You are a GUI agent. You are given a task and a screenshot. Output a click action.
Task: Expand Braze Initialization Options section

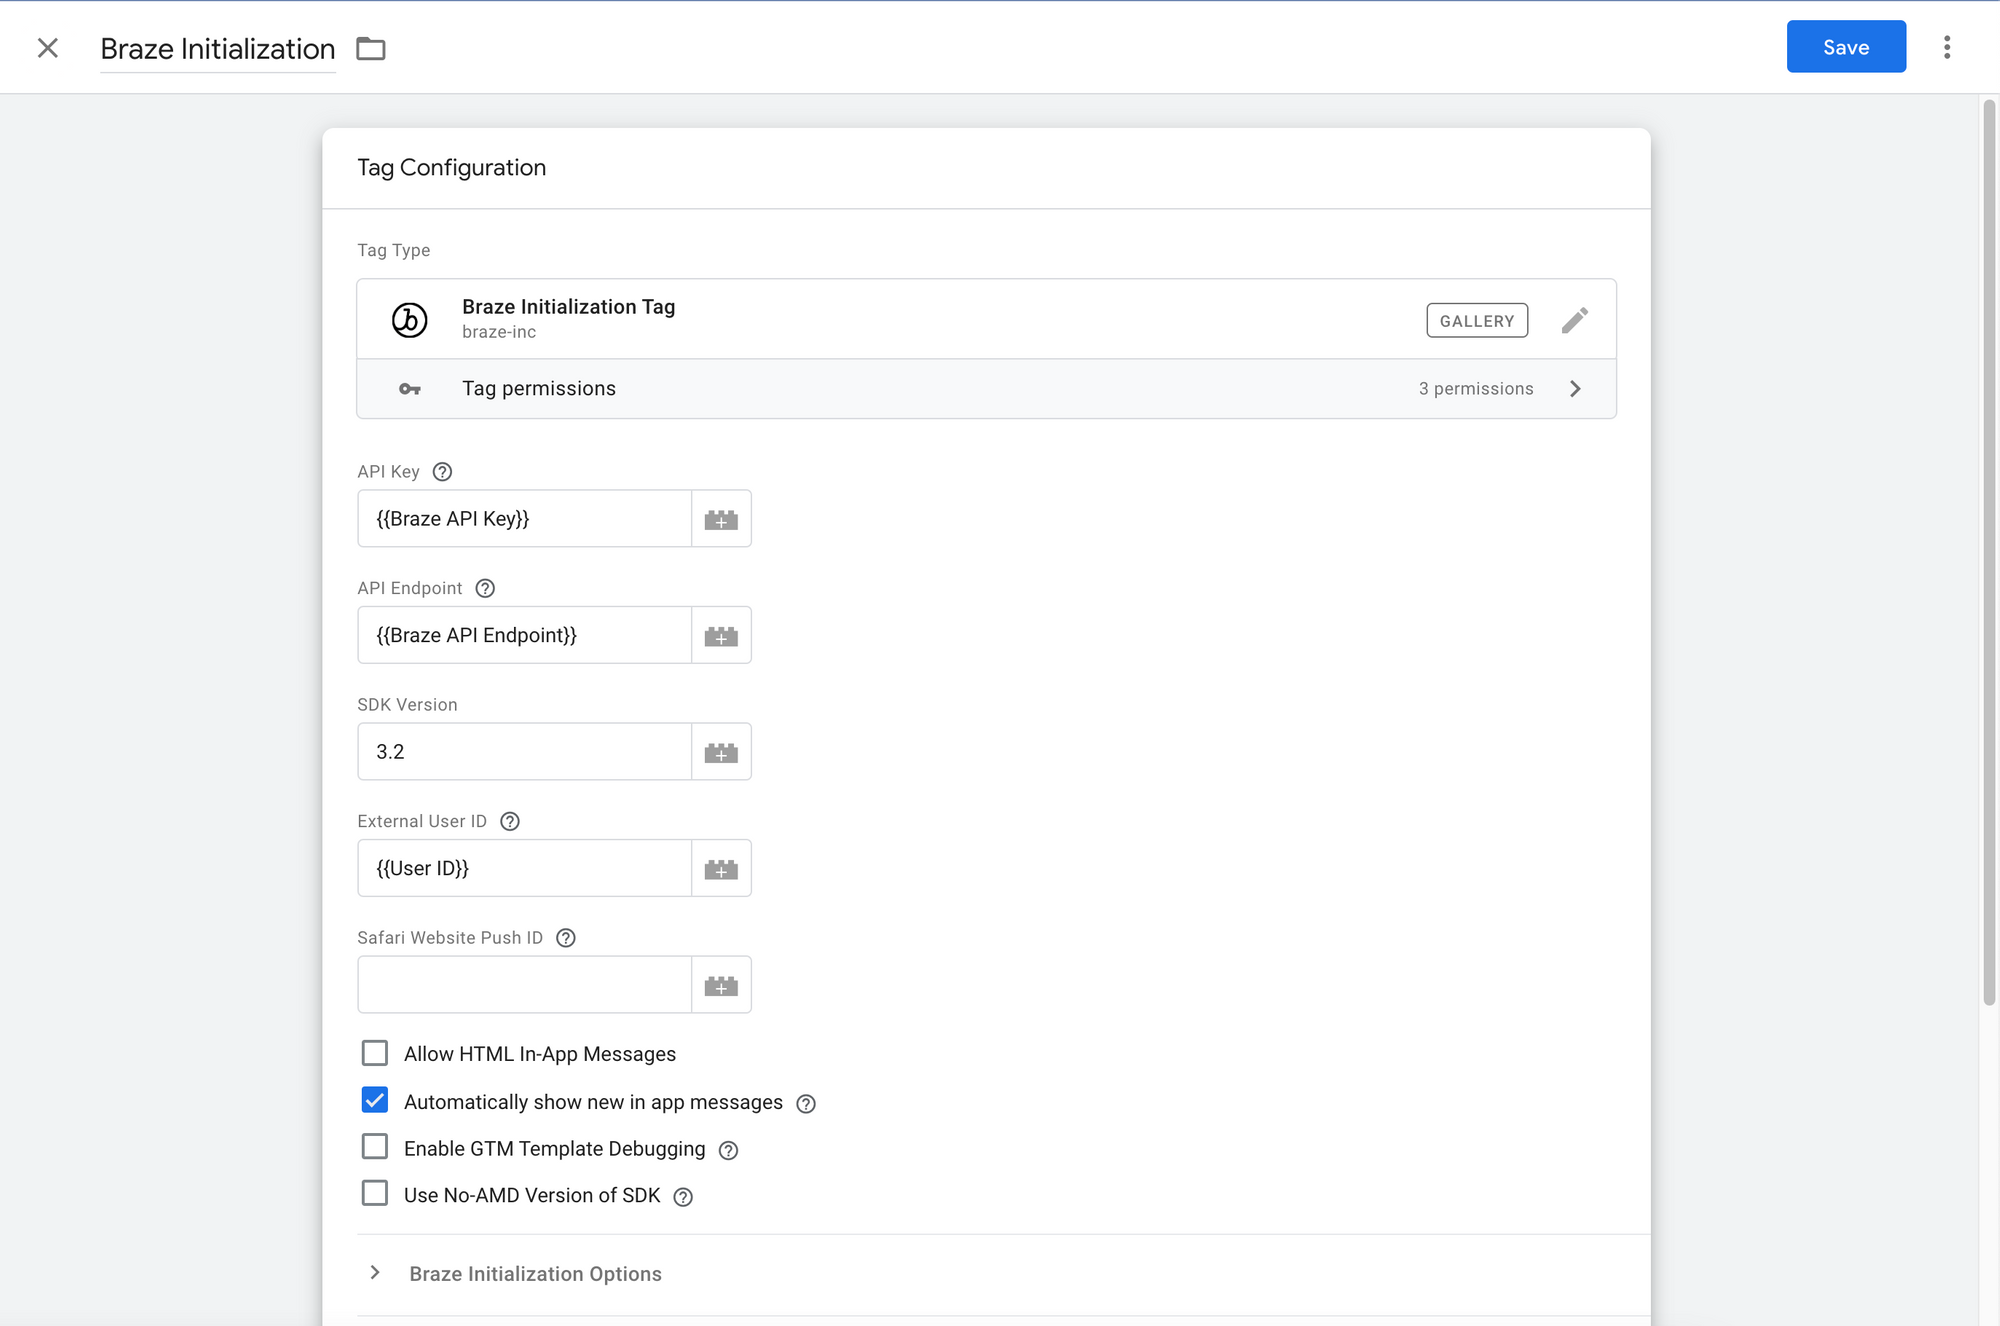(x=375, y=1273)
